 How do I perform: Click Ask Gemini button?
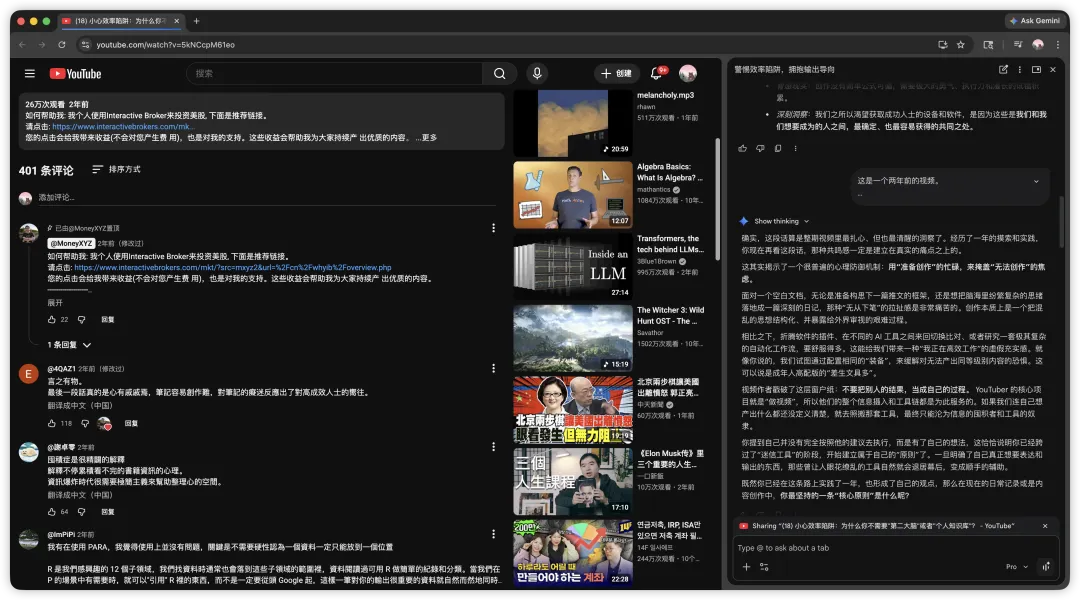pyautogui.click(x=1034, y=21)
